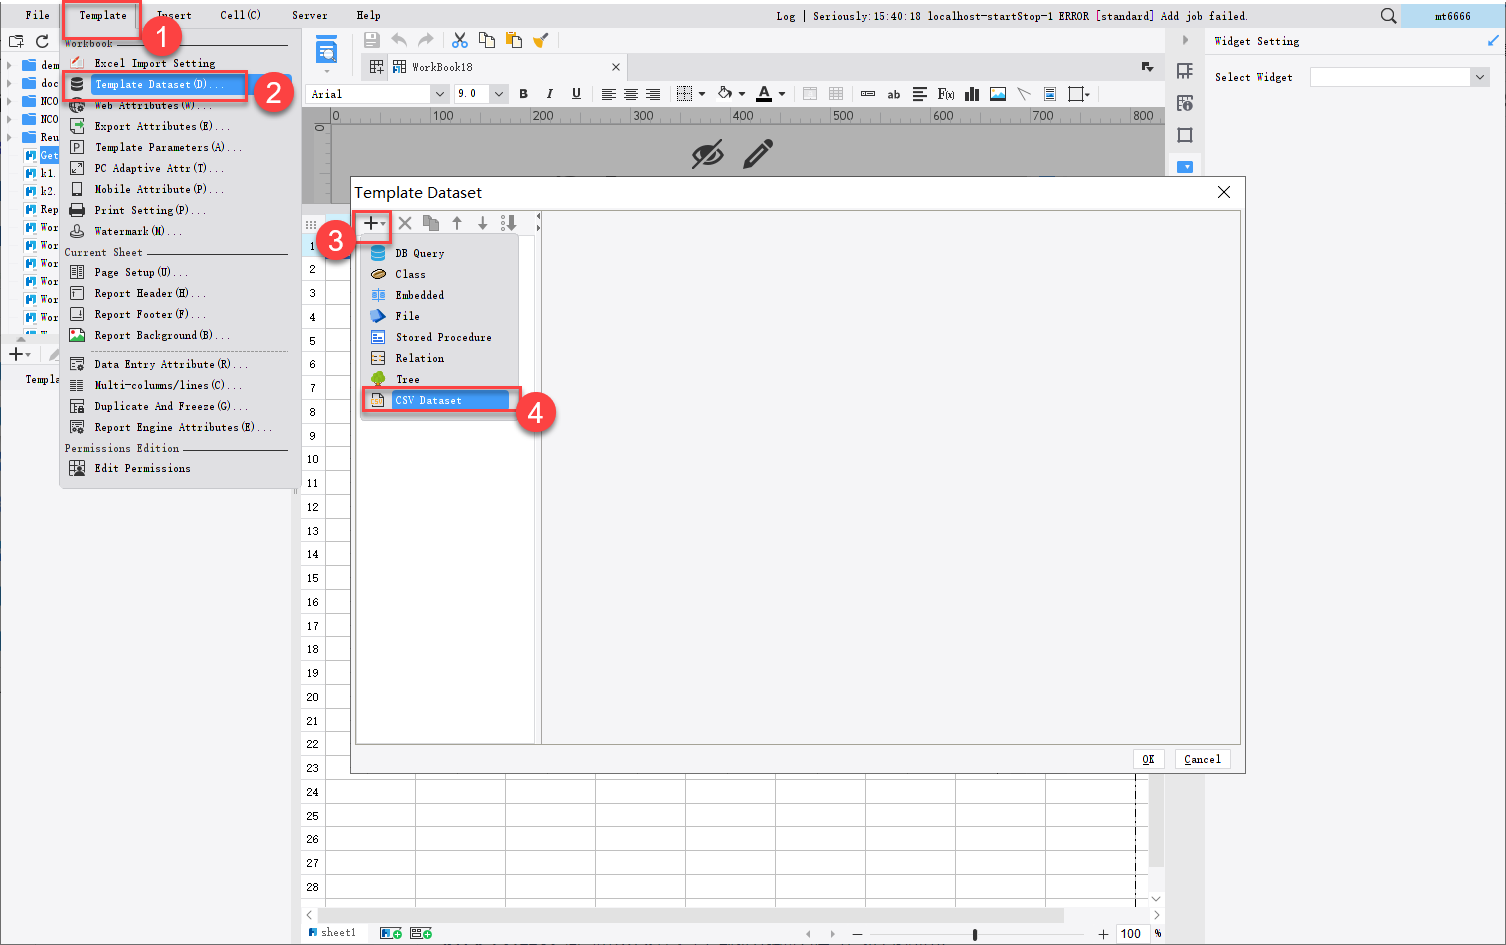Viewport: 1506px width, 945px height.
Task: Click the search magnifier icon
Action: tap(1388, 16)
